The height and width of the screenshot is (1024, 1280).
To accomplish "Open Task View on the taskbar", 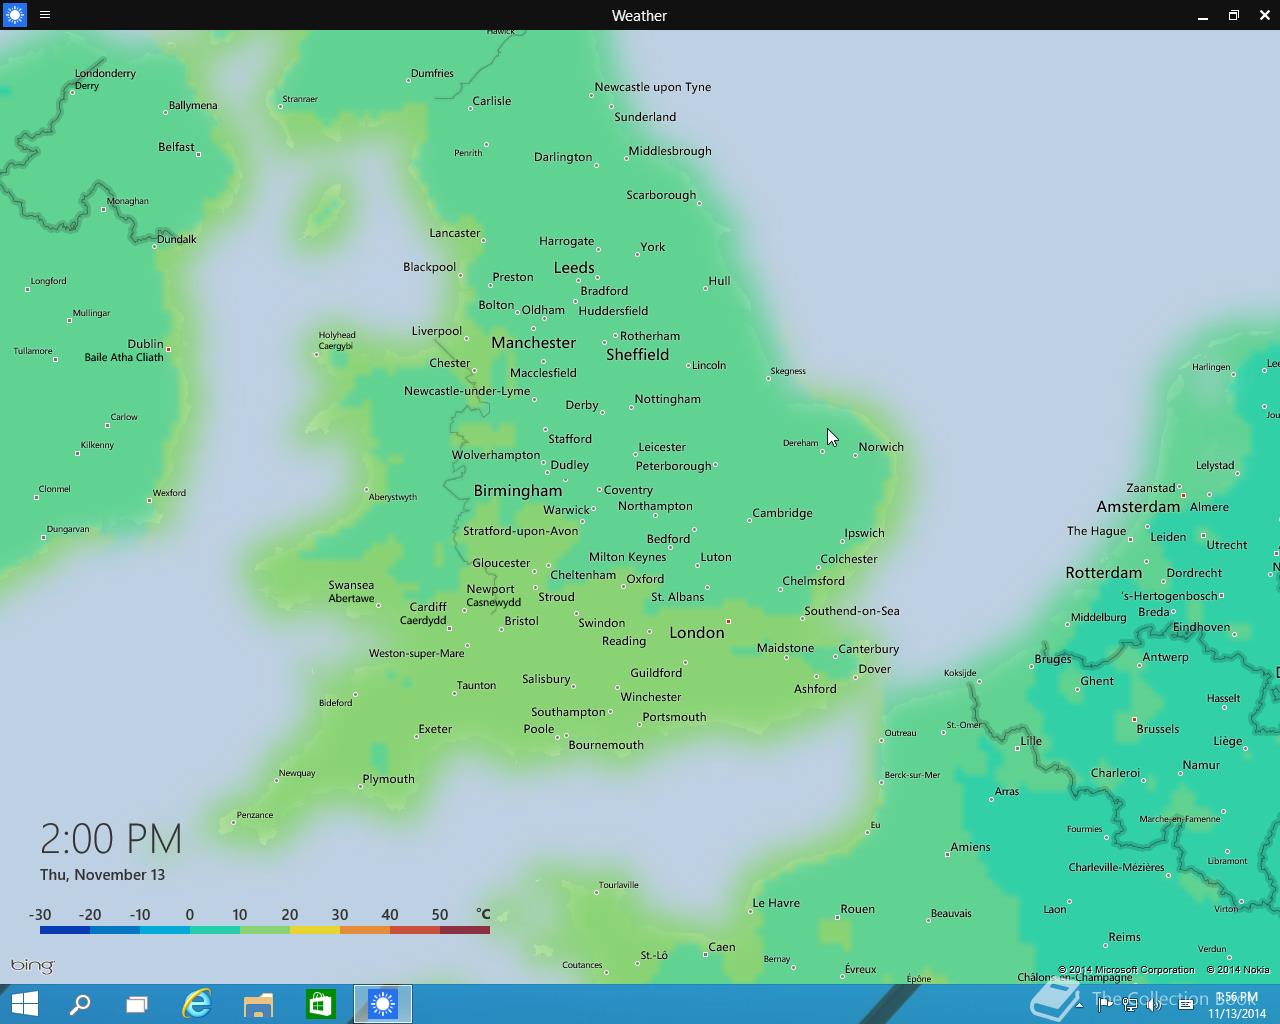I will tap(137, 1004).
